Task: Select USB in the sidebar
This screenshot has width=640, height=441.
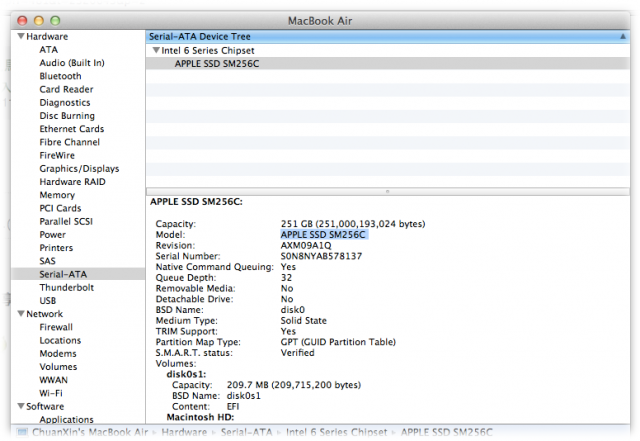Action: click(x=48, y=301)
